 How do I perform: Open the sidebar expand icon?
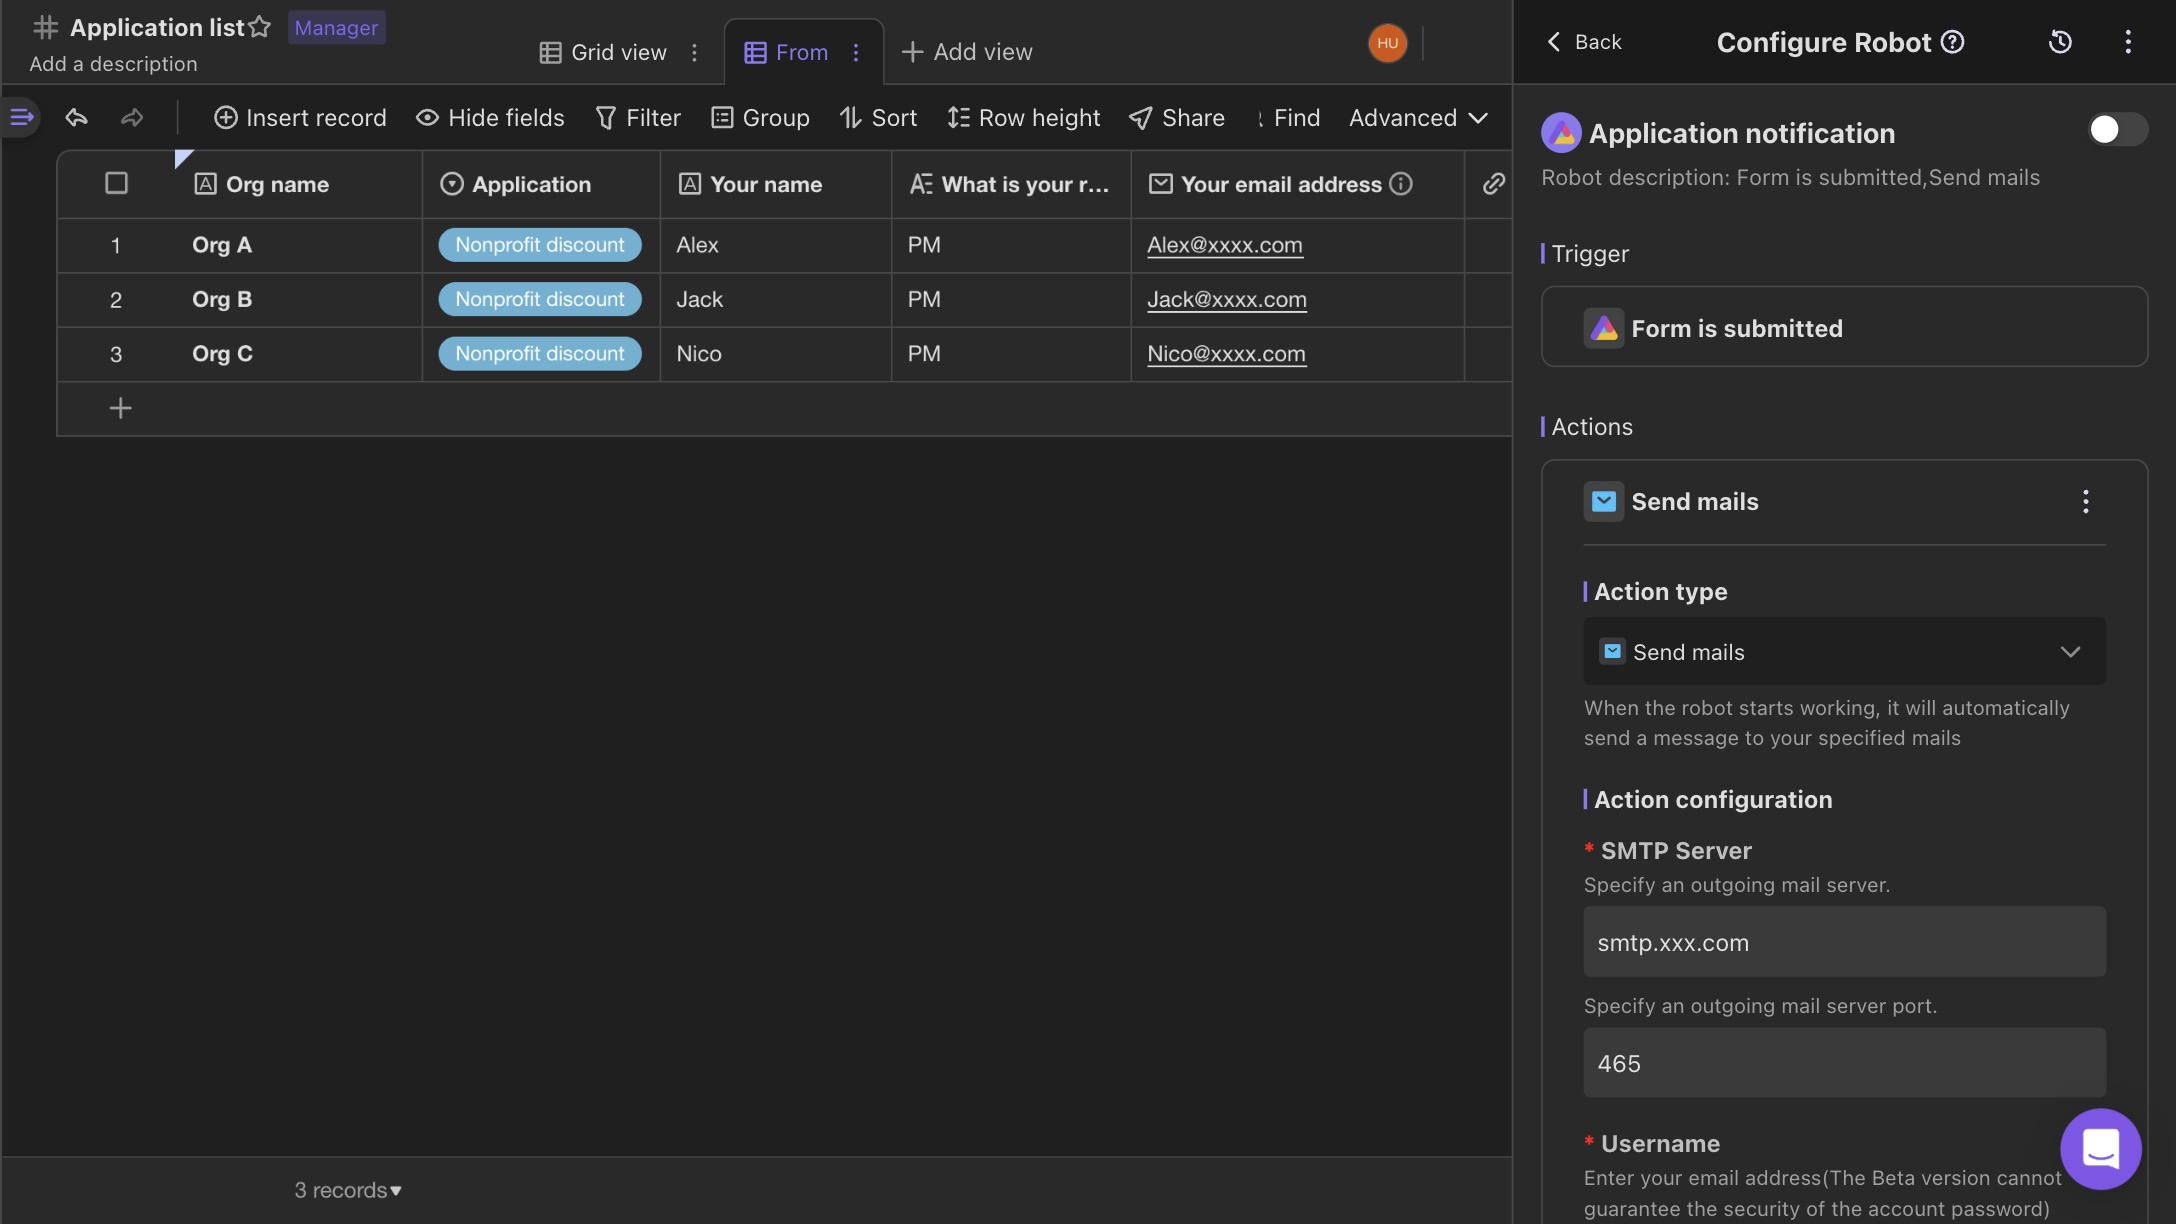pyautogui.click(x=21, y=117)
